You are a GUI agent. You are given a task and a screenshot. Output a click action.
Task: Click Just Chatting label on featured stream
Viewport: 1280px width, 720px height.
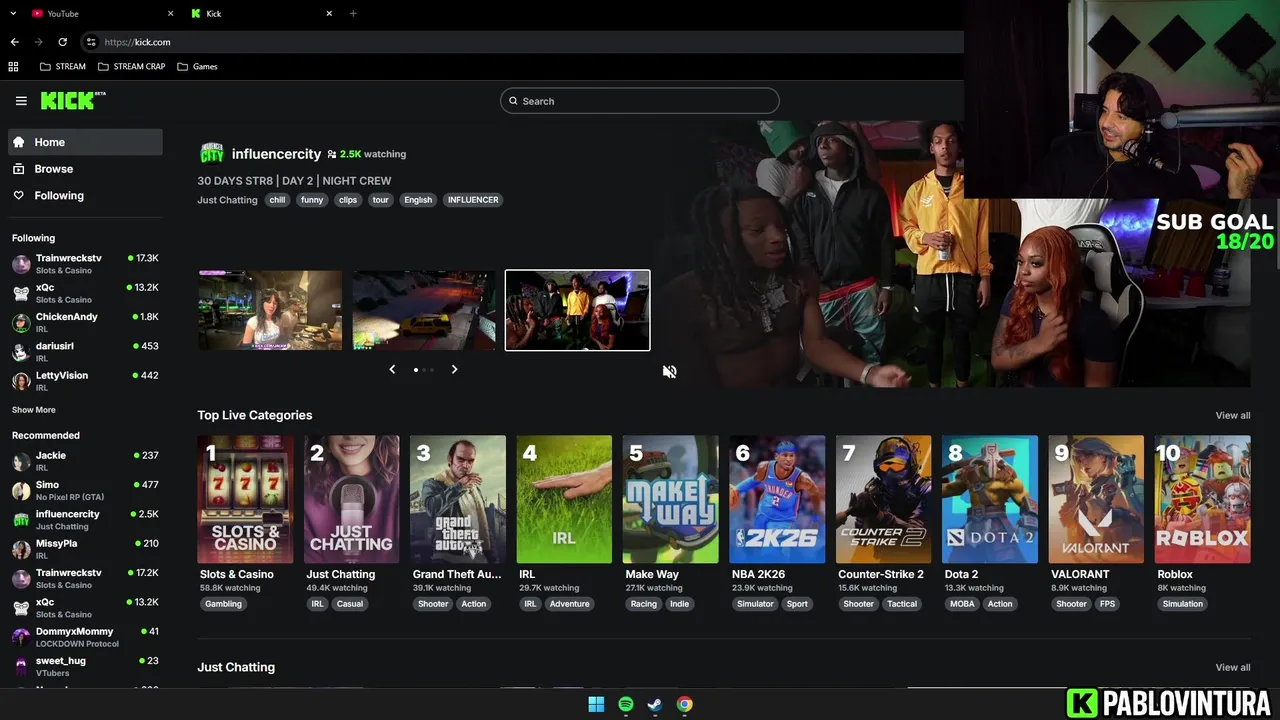(x=227, y=200)
